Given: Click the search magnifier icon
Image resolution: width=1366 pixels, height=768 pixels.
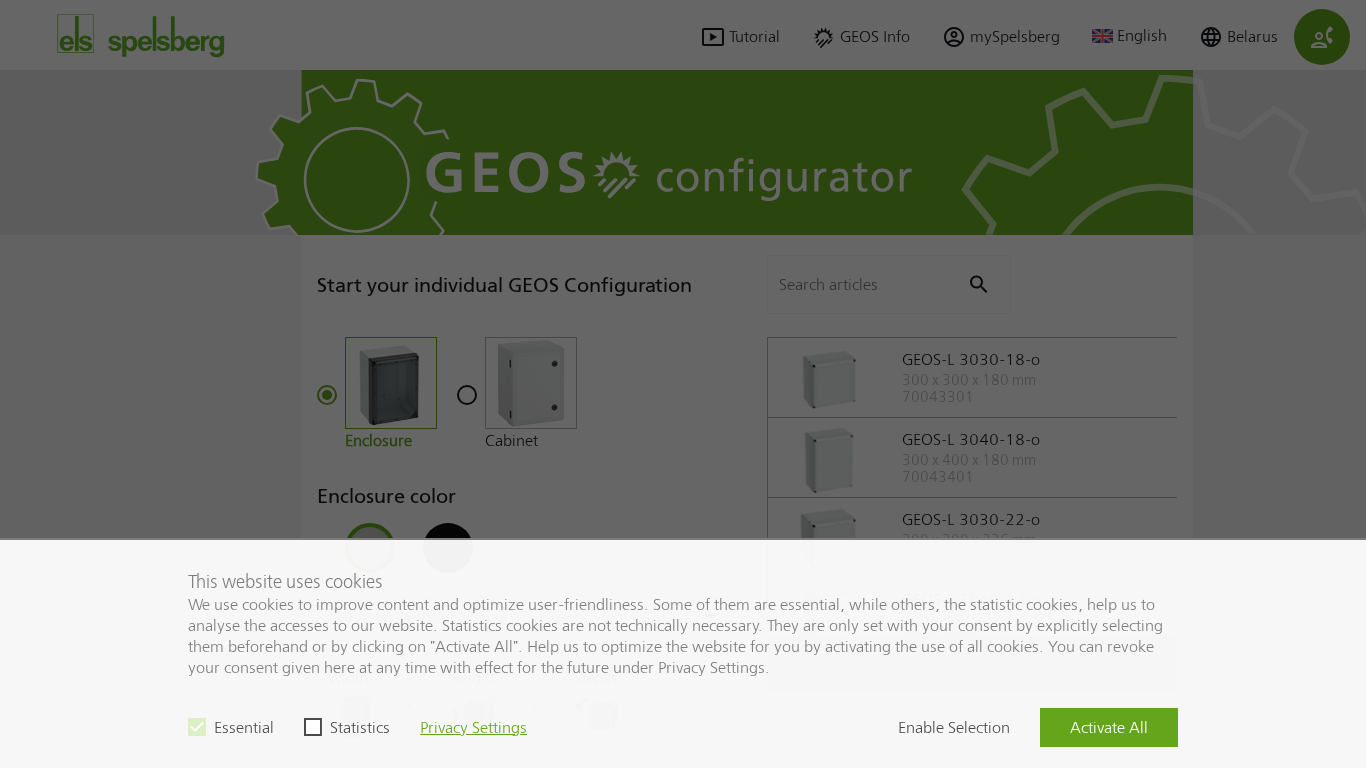Looking at the screenshot, I should (978, 285).
